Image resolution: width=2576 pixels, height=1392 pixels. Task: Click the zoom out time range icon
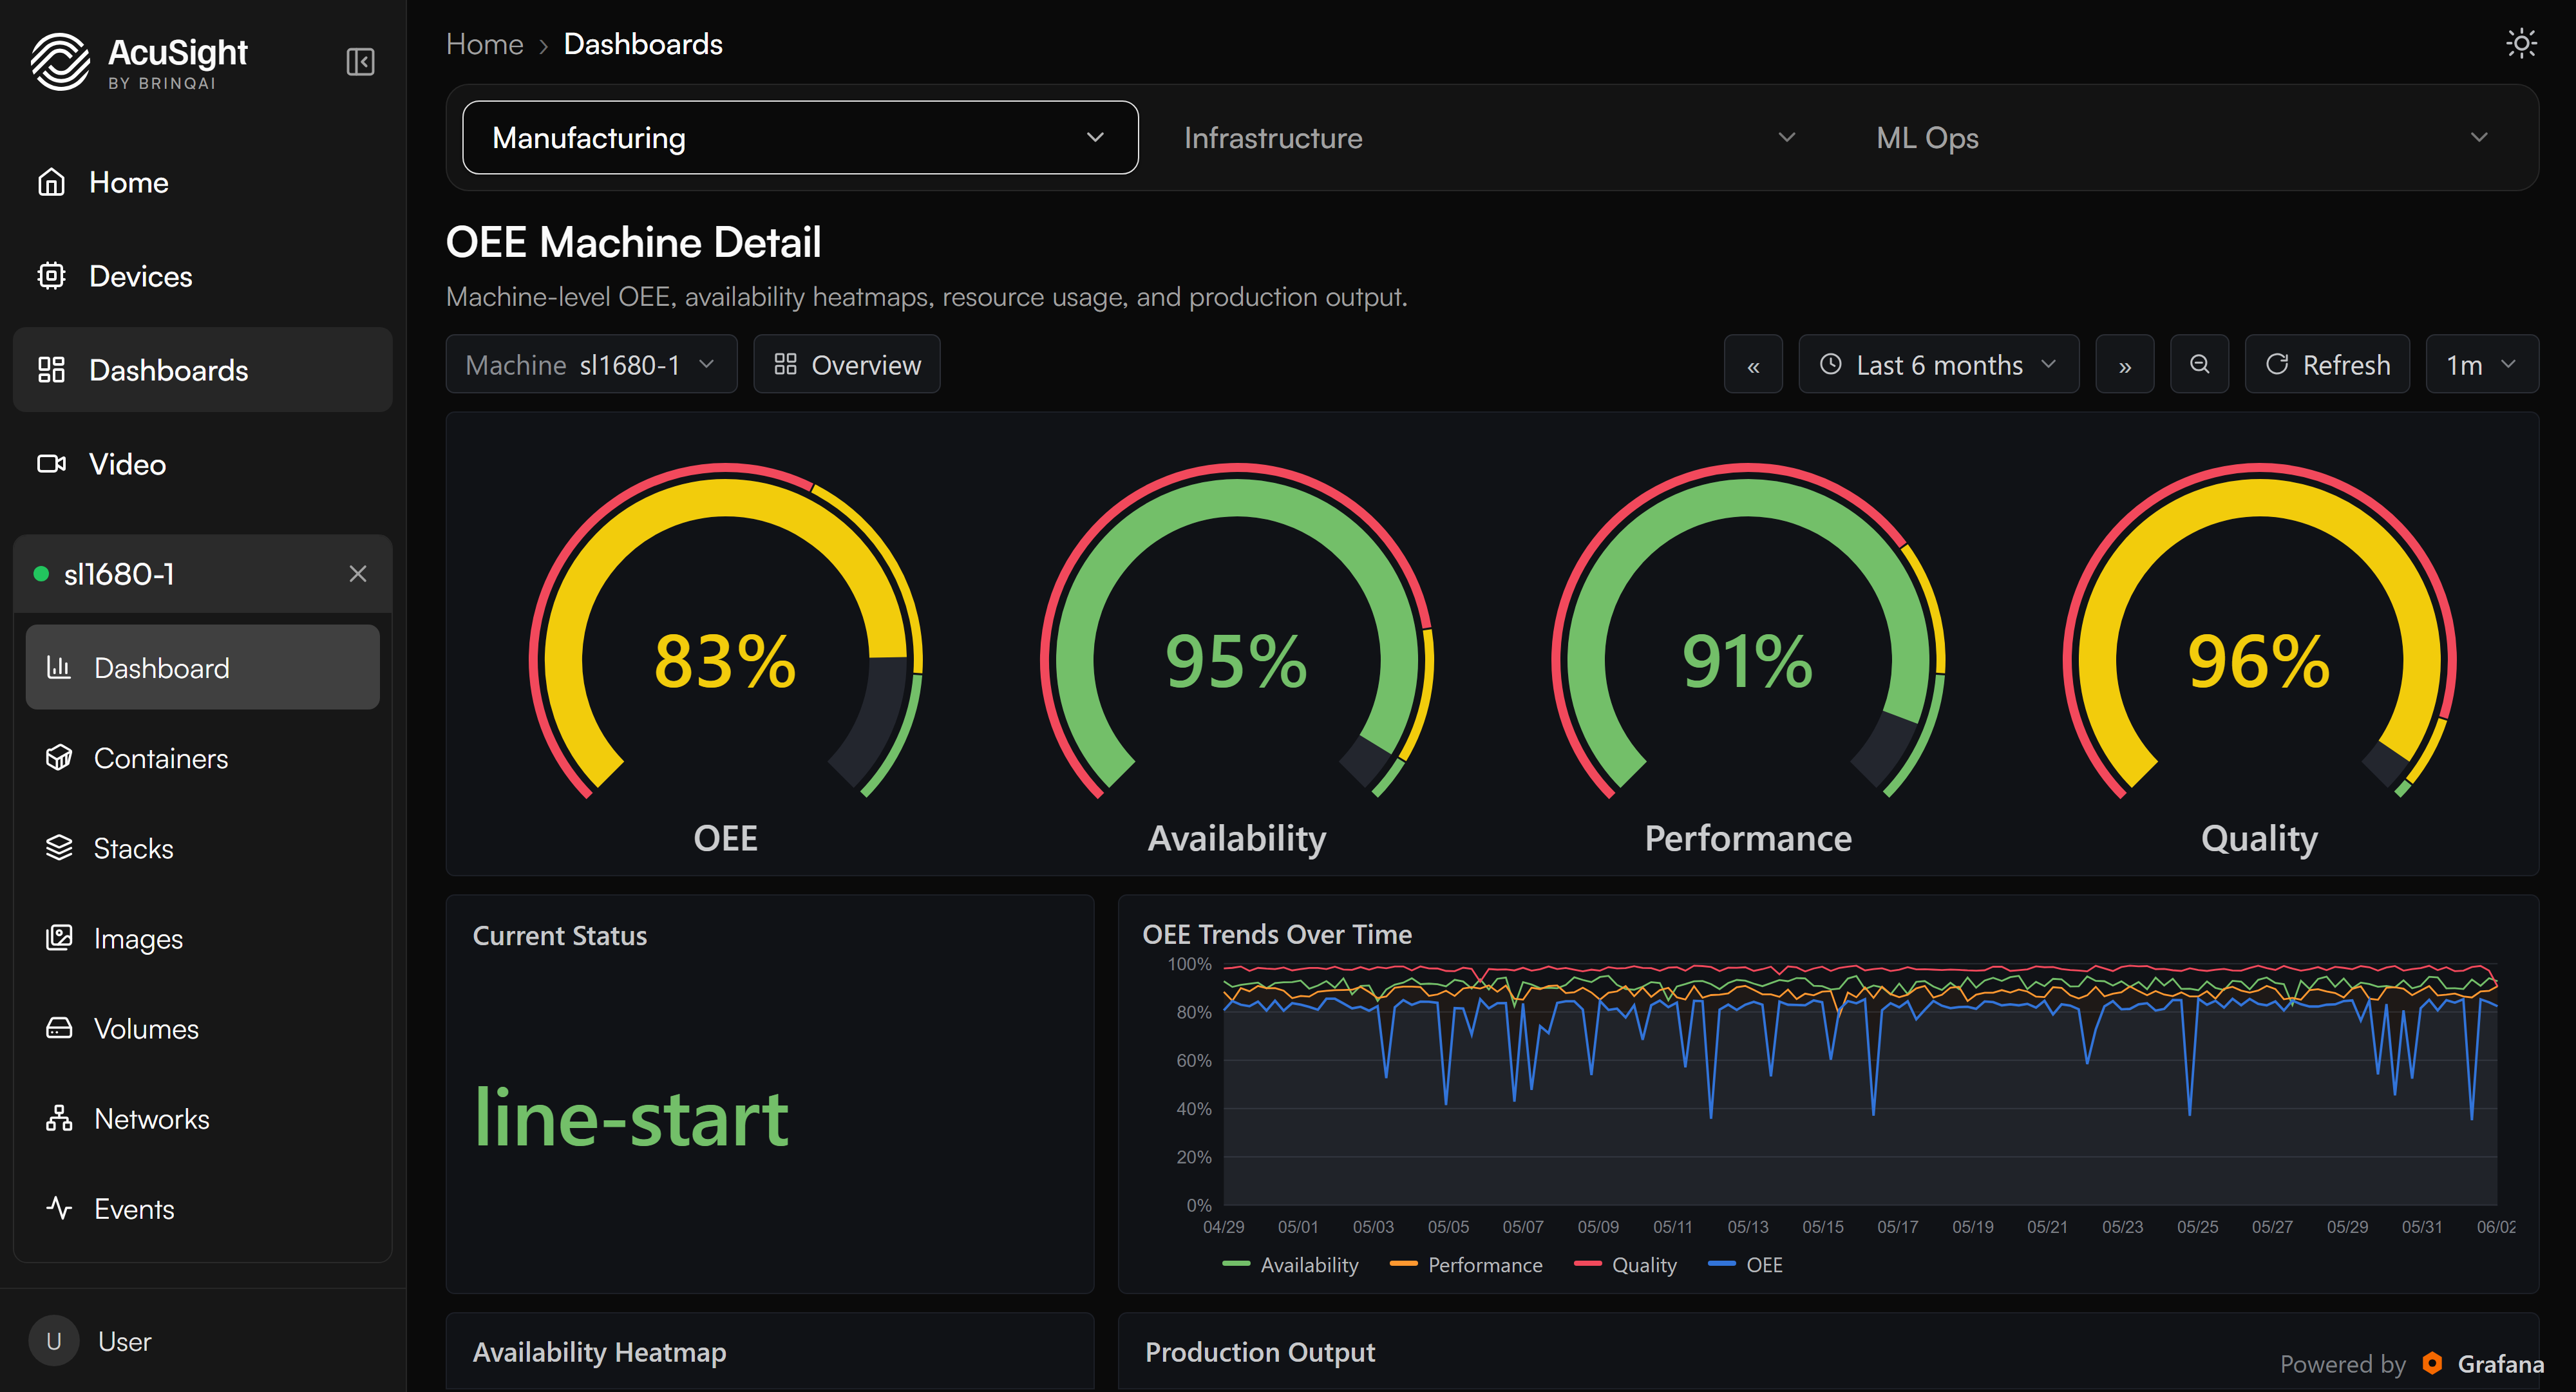pyautogui.click(x=2200, y=365)
